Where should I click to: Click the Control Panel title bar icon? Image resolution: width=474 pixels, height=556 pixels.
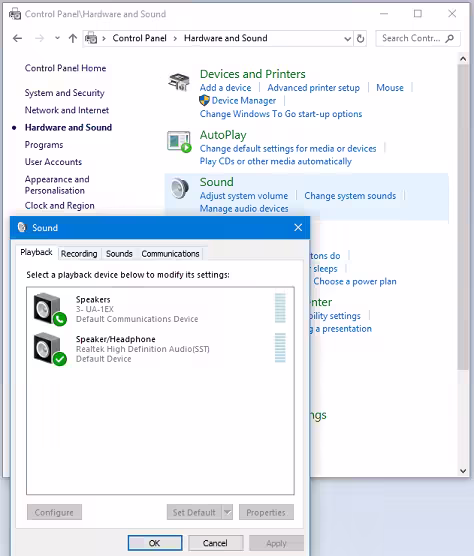[x=15, y=14]
